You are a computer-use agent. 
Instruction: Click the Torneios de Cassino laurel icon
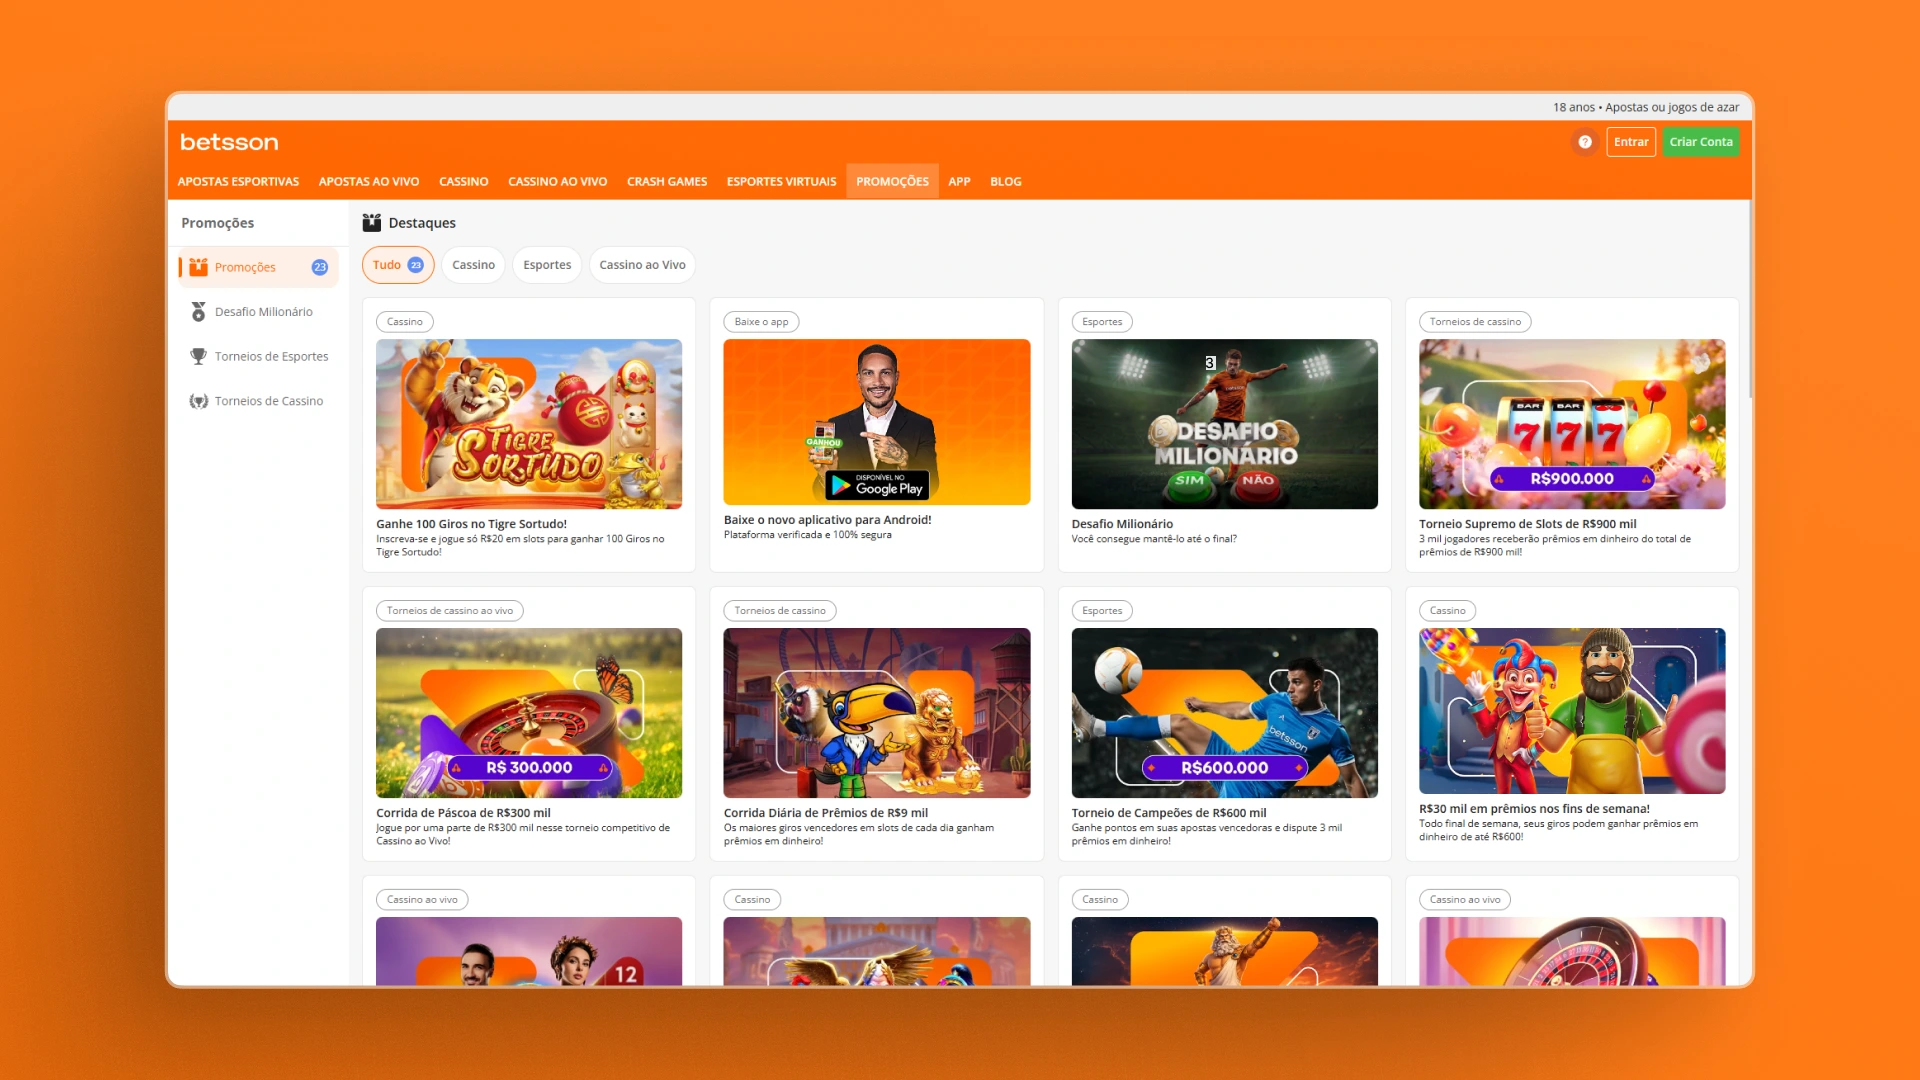pyautogui.click(x=198, y=401)
